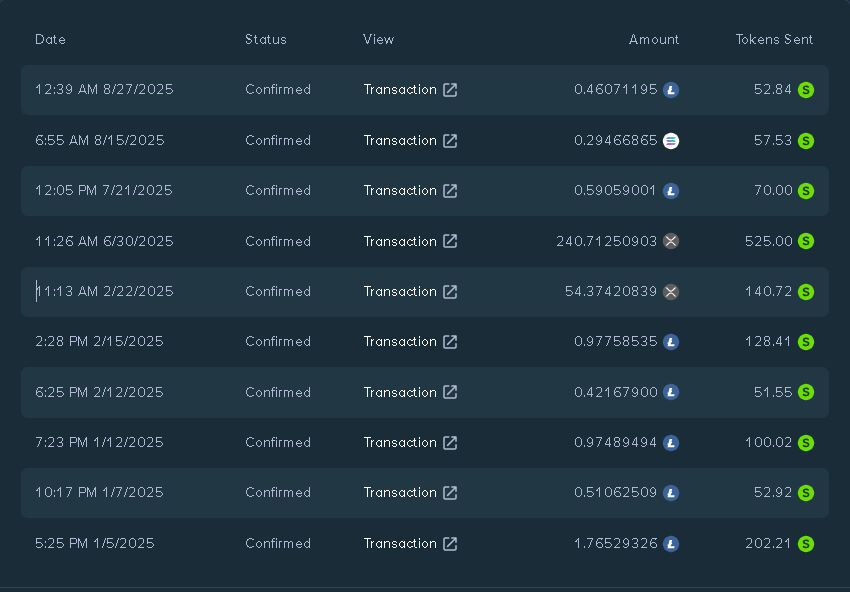Click Litecoin icon beside 0.42167900
Viewport: 850px width, 592px height.
pyautogui.click(x=671, y=392)
